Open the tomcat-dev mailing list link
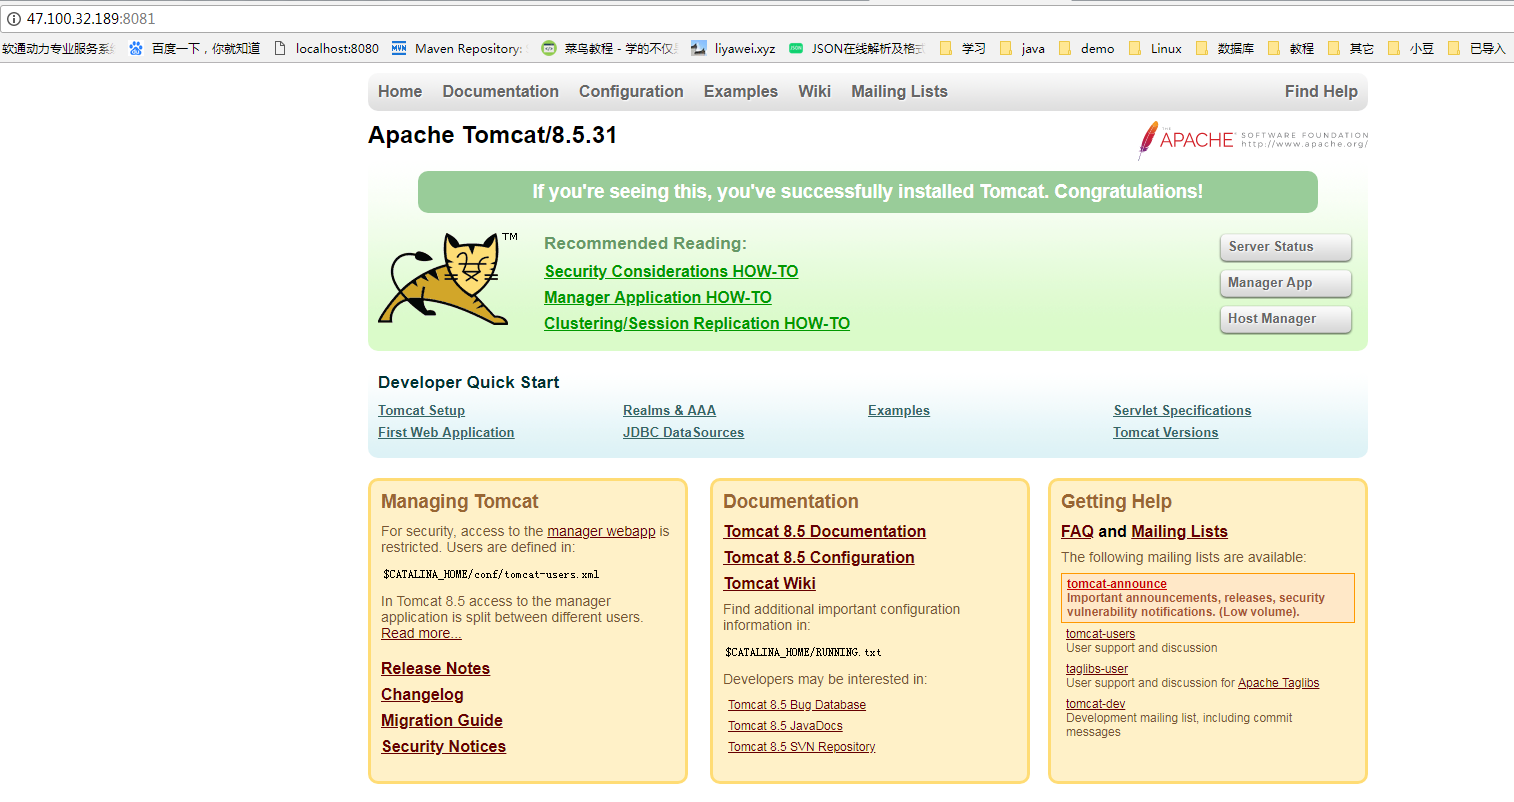This screenshot has height=802, width=1514. [1095, 704]
